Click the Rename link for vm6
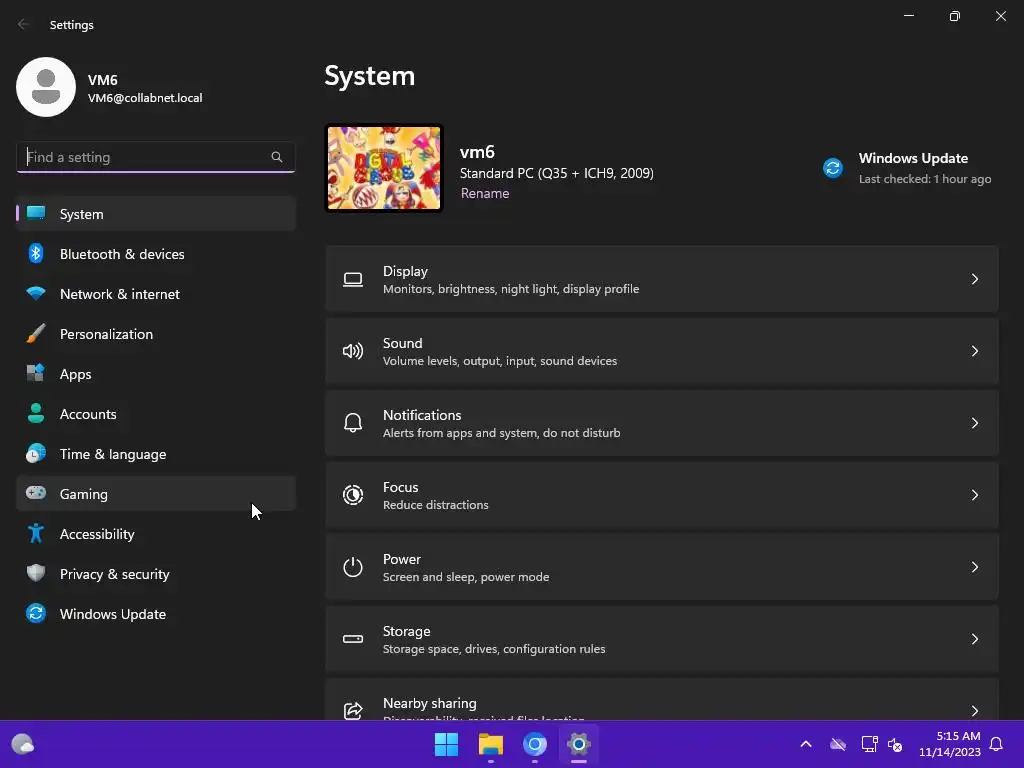Screen dimensions: 1024x768 (485, 193)
